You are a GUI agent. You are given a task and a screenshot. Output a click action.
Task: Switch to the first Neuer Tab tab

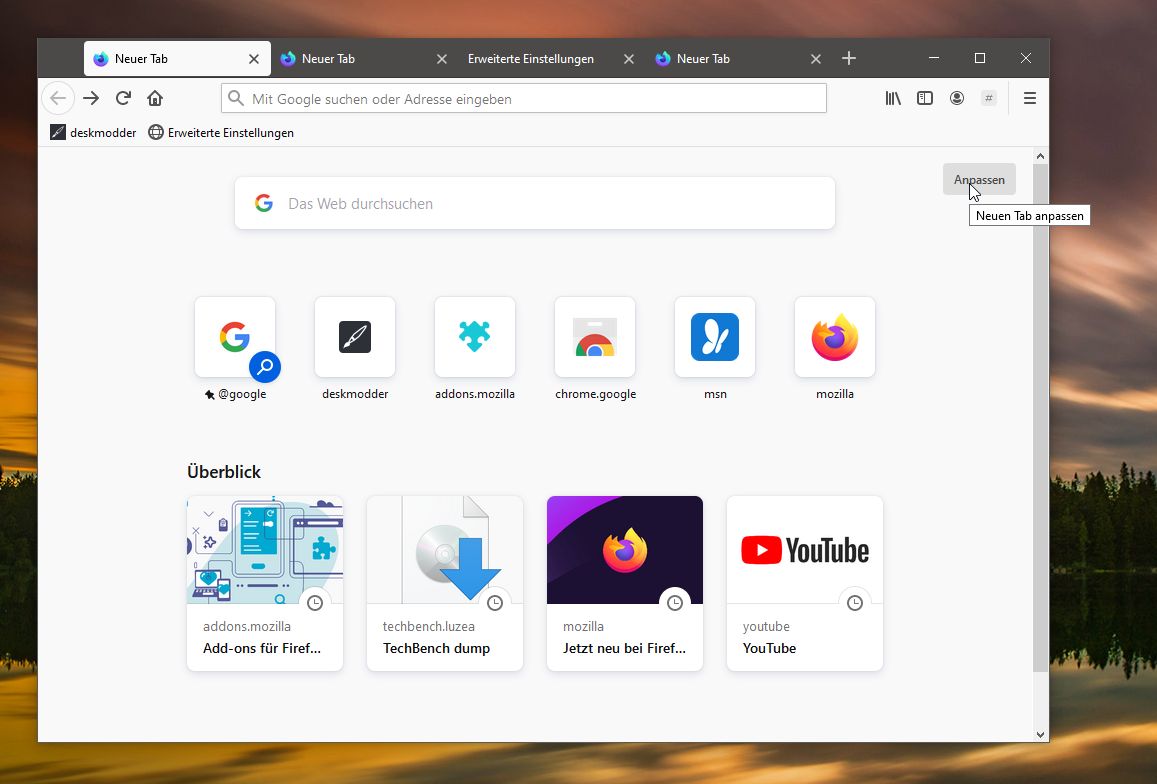point(177,58)
